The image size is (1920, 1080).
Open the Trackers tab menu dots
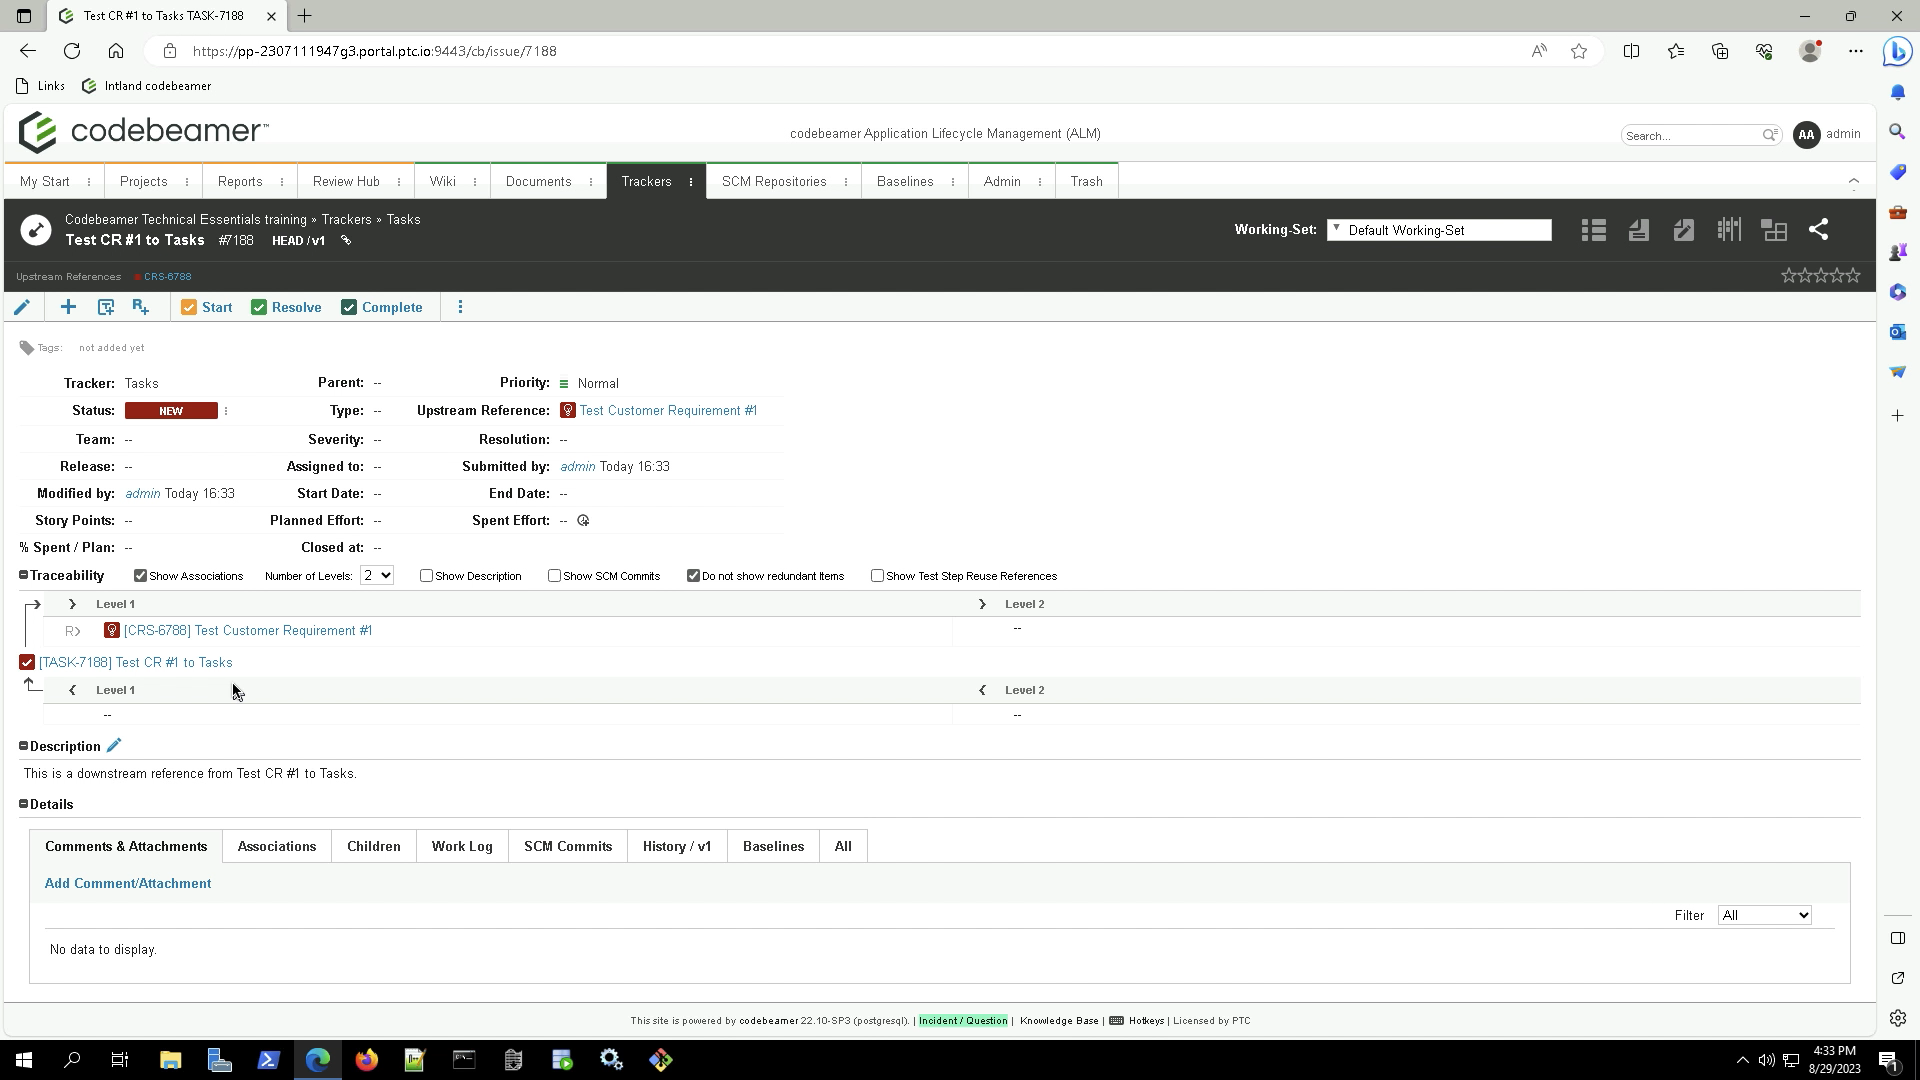[691, 182]
